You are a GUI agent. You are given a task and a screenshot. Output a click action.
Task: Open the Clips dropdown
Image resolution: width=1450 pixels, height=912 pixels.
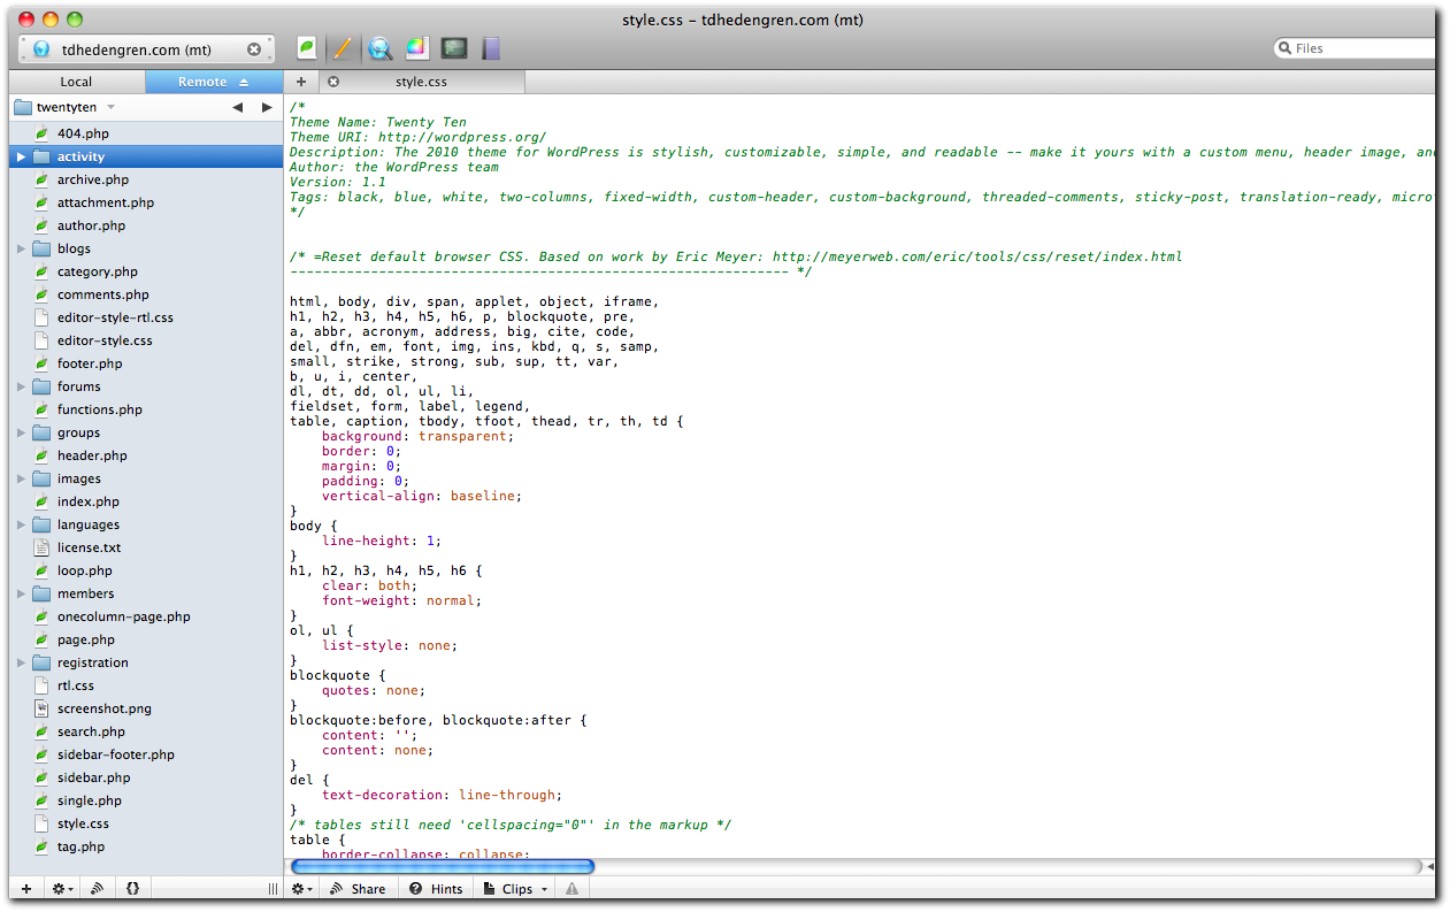[x=516, y=889]
